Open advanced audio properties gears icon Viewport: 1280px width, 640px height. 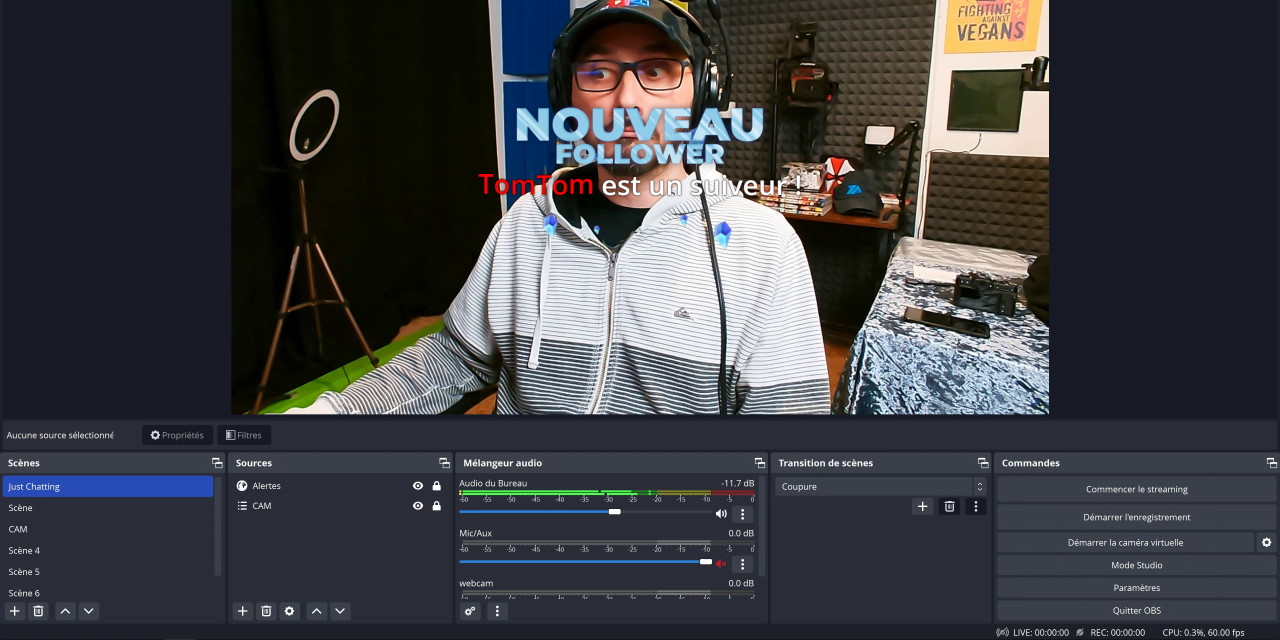[470, 611]
